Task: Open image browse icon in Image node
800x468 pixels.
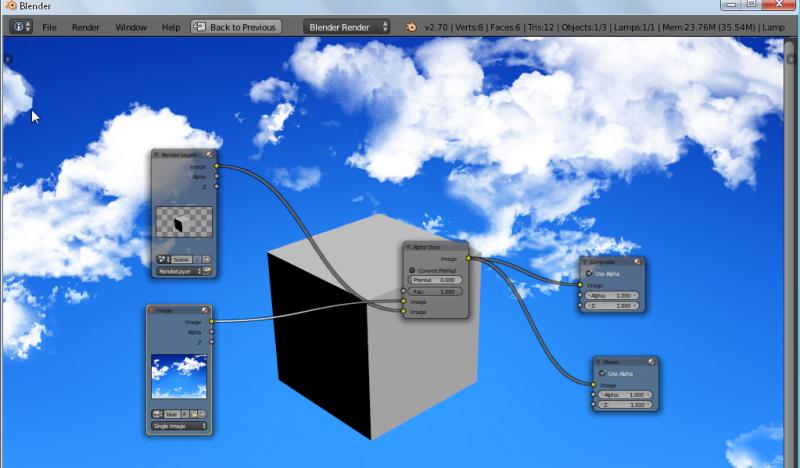Action: pos(158,414)
